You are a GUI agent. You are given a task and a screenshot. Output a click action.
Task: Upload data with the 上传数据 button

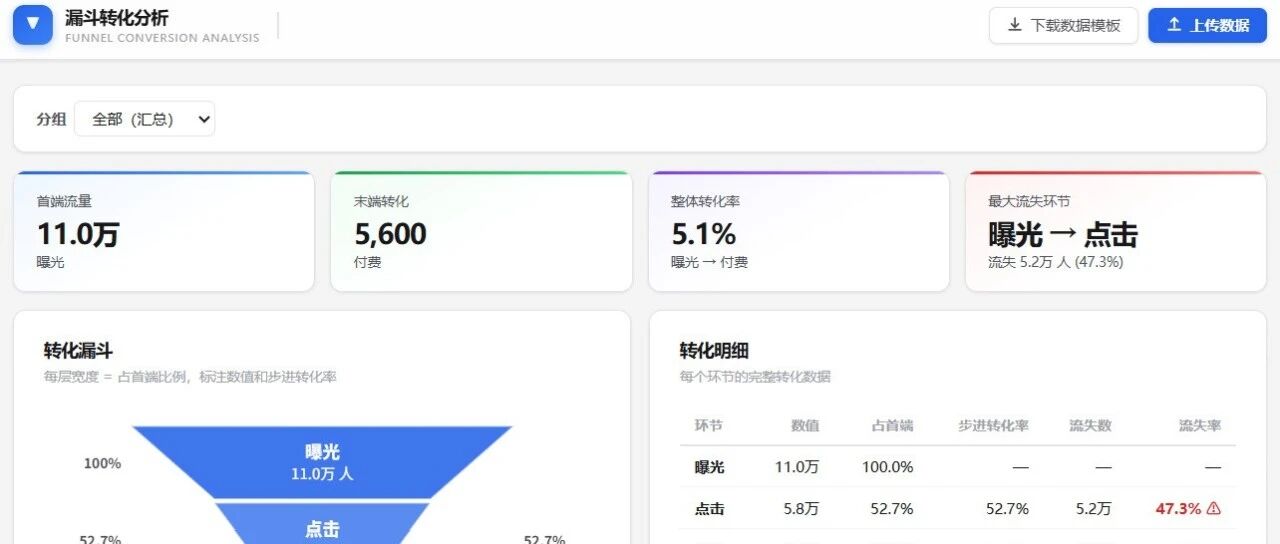pyautogui.click(x=1207, y=26)
